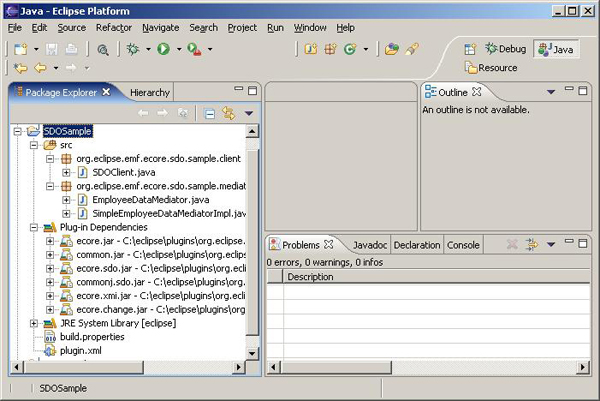Open the Navigate menu
The height and width of the screenshot is (401, 600).
[161, 28]
